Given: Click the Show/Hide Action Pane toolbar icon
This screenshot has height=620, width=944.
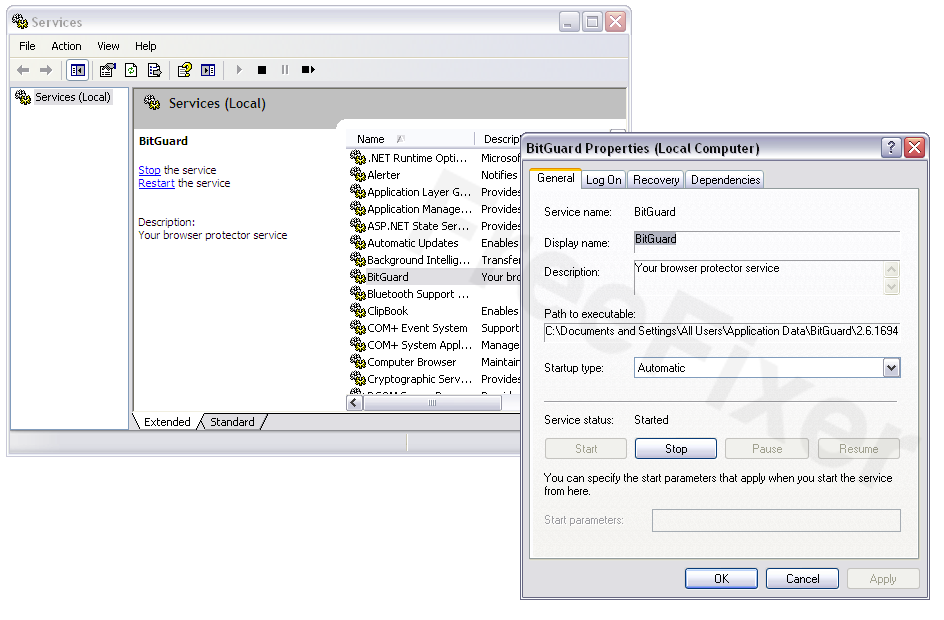Looking at the screenshot, I should [x=208, y=70].
